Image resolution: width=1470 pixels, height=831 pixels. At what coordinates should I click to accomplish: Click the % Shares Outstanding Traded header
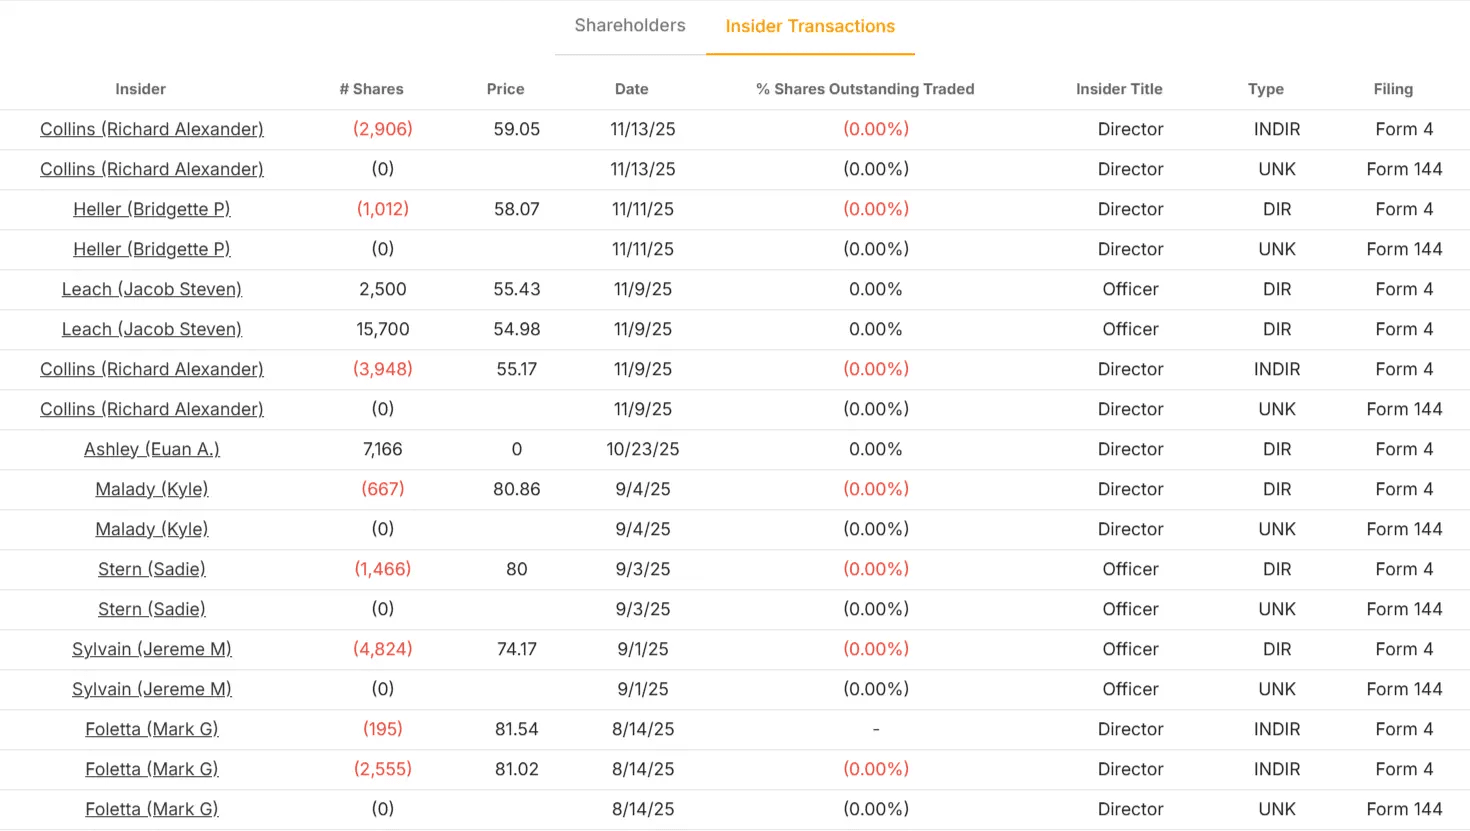(x=865, y=89)
